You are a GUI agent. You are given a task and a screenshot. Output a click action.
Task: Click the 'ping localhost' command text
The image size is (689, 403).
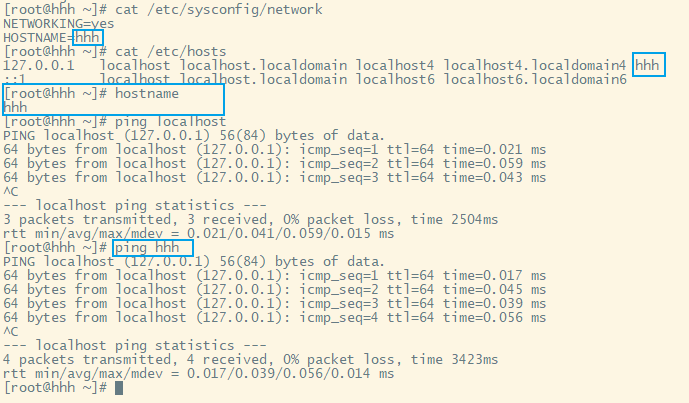[x=170, y=121]
